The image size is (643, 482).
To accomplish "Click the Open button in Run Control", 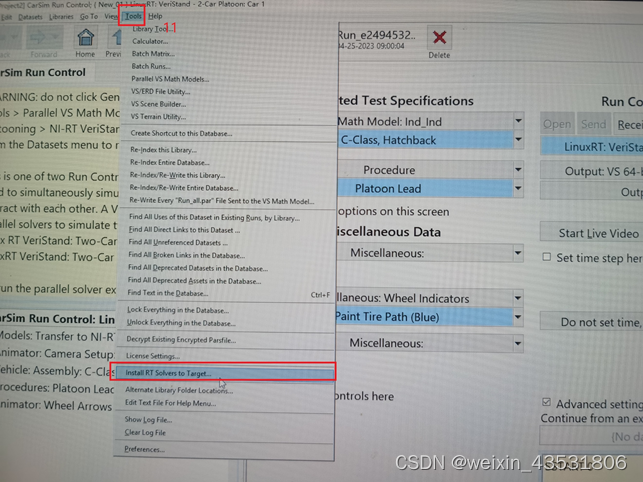I will (556, 124).
